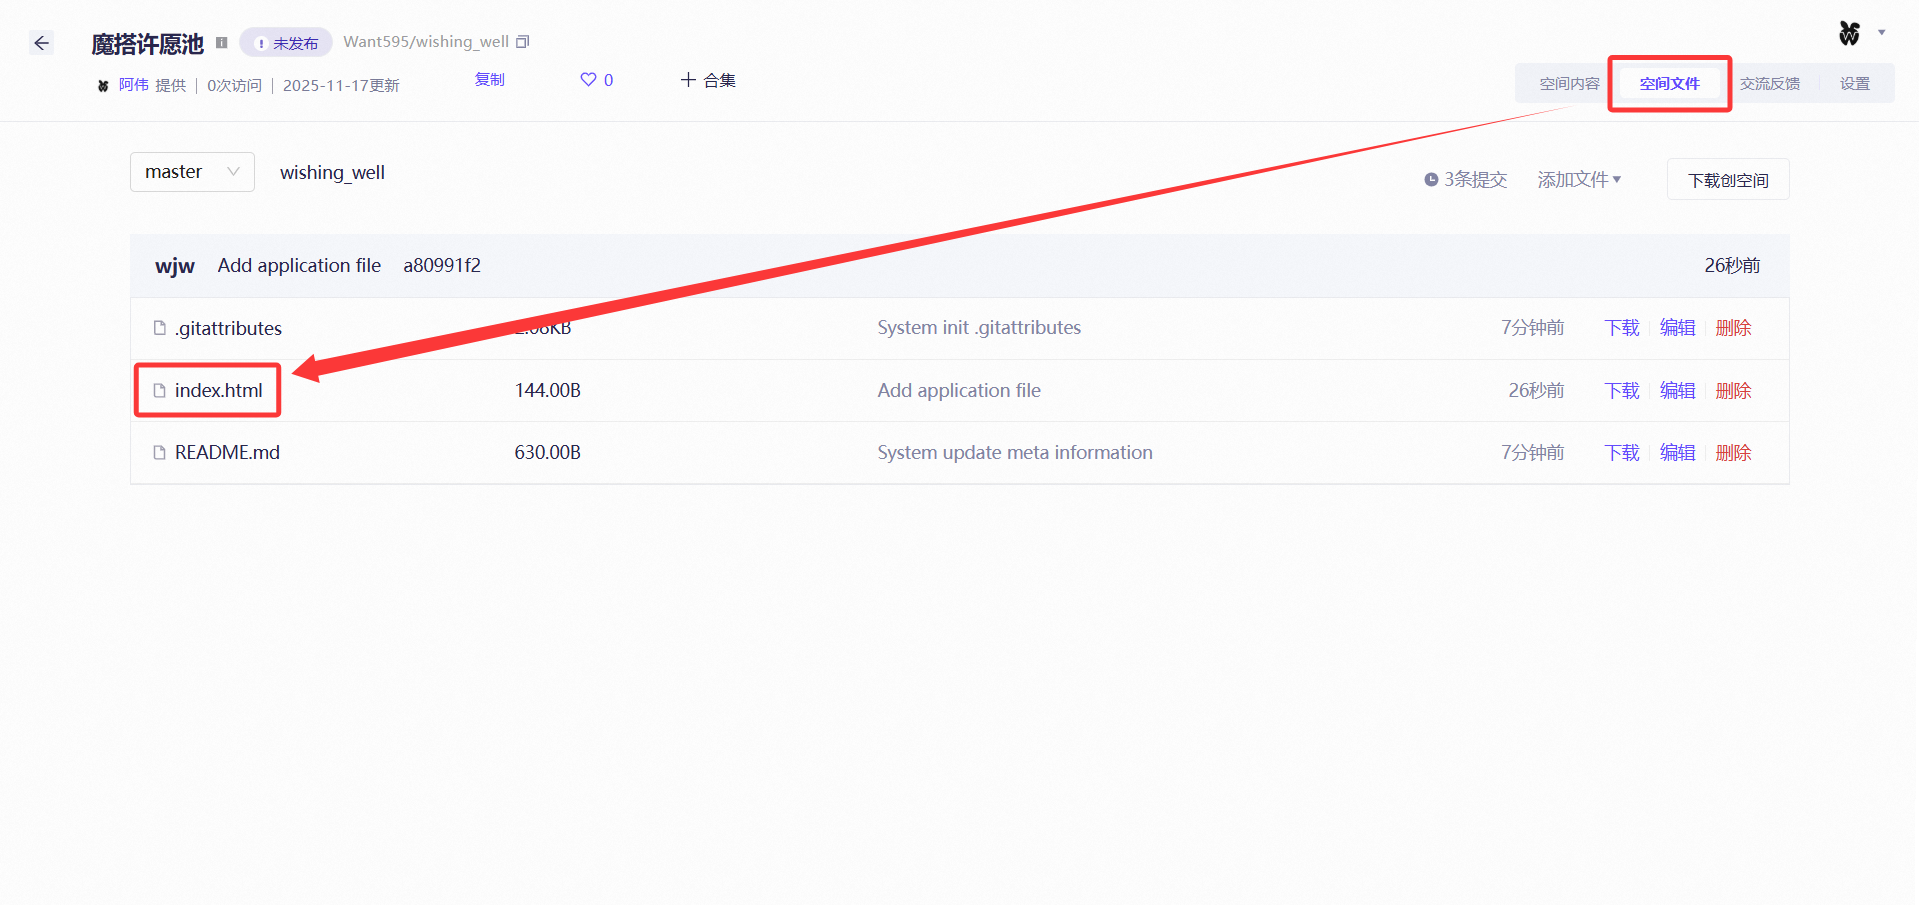Delete the .gitattributes file
This screenshot has width=1919, height=905.
coord(1734,328)
